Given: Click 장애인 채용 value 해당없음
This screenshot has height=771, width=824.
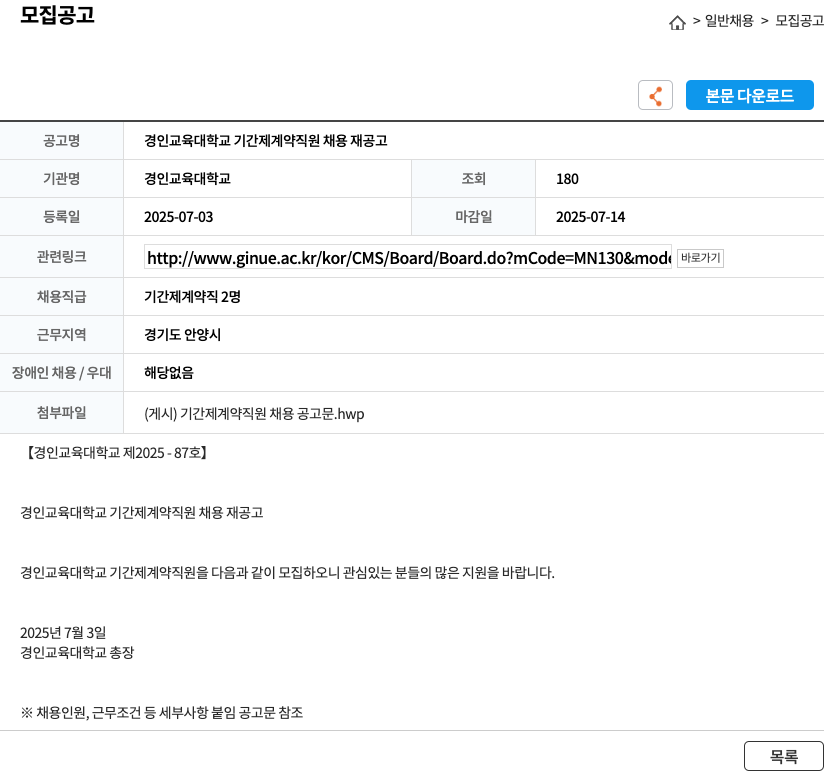Looking at the screenshot, I should pyautogui.click(x=169, y=373).
